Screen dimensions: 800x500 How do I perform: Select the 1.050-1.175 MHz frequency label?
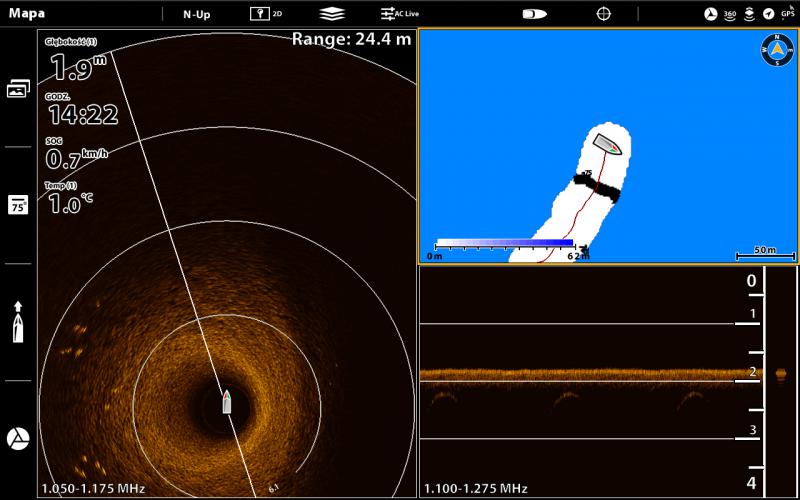pos(93,488)
